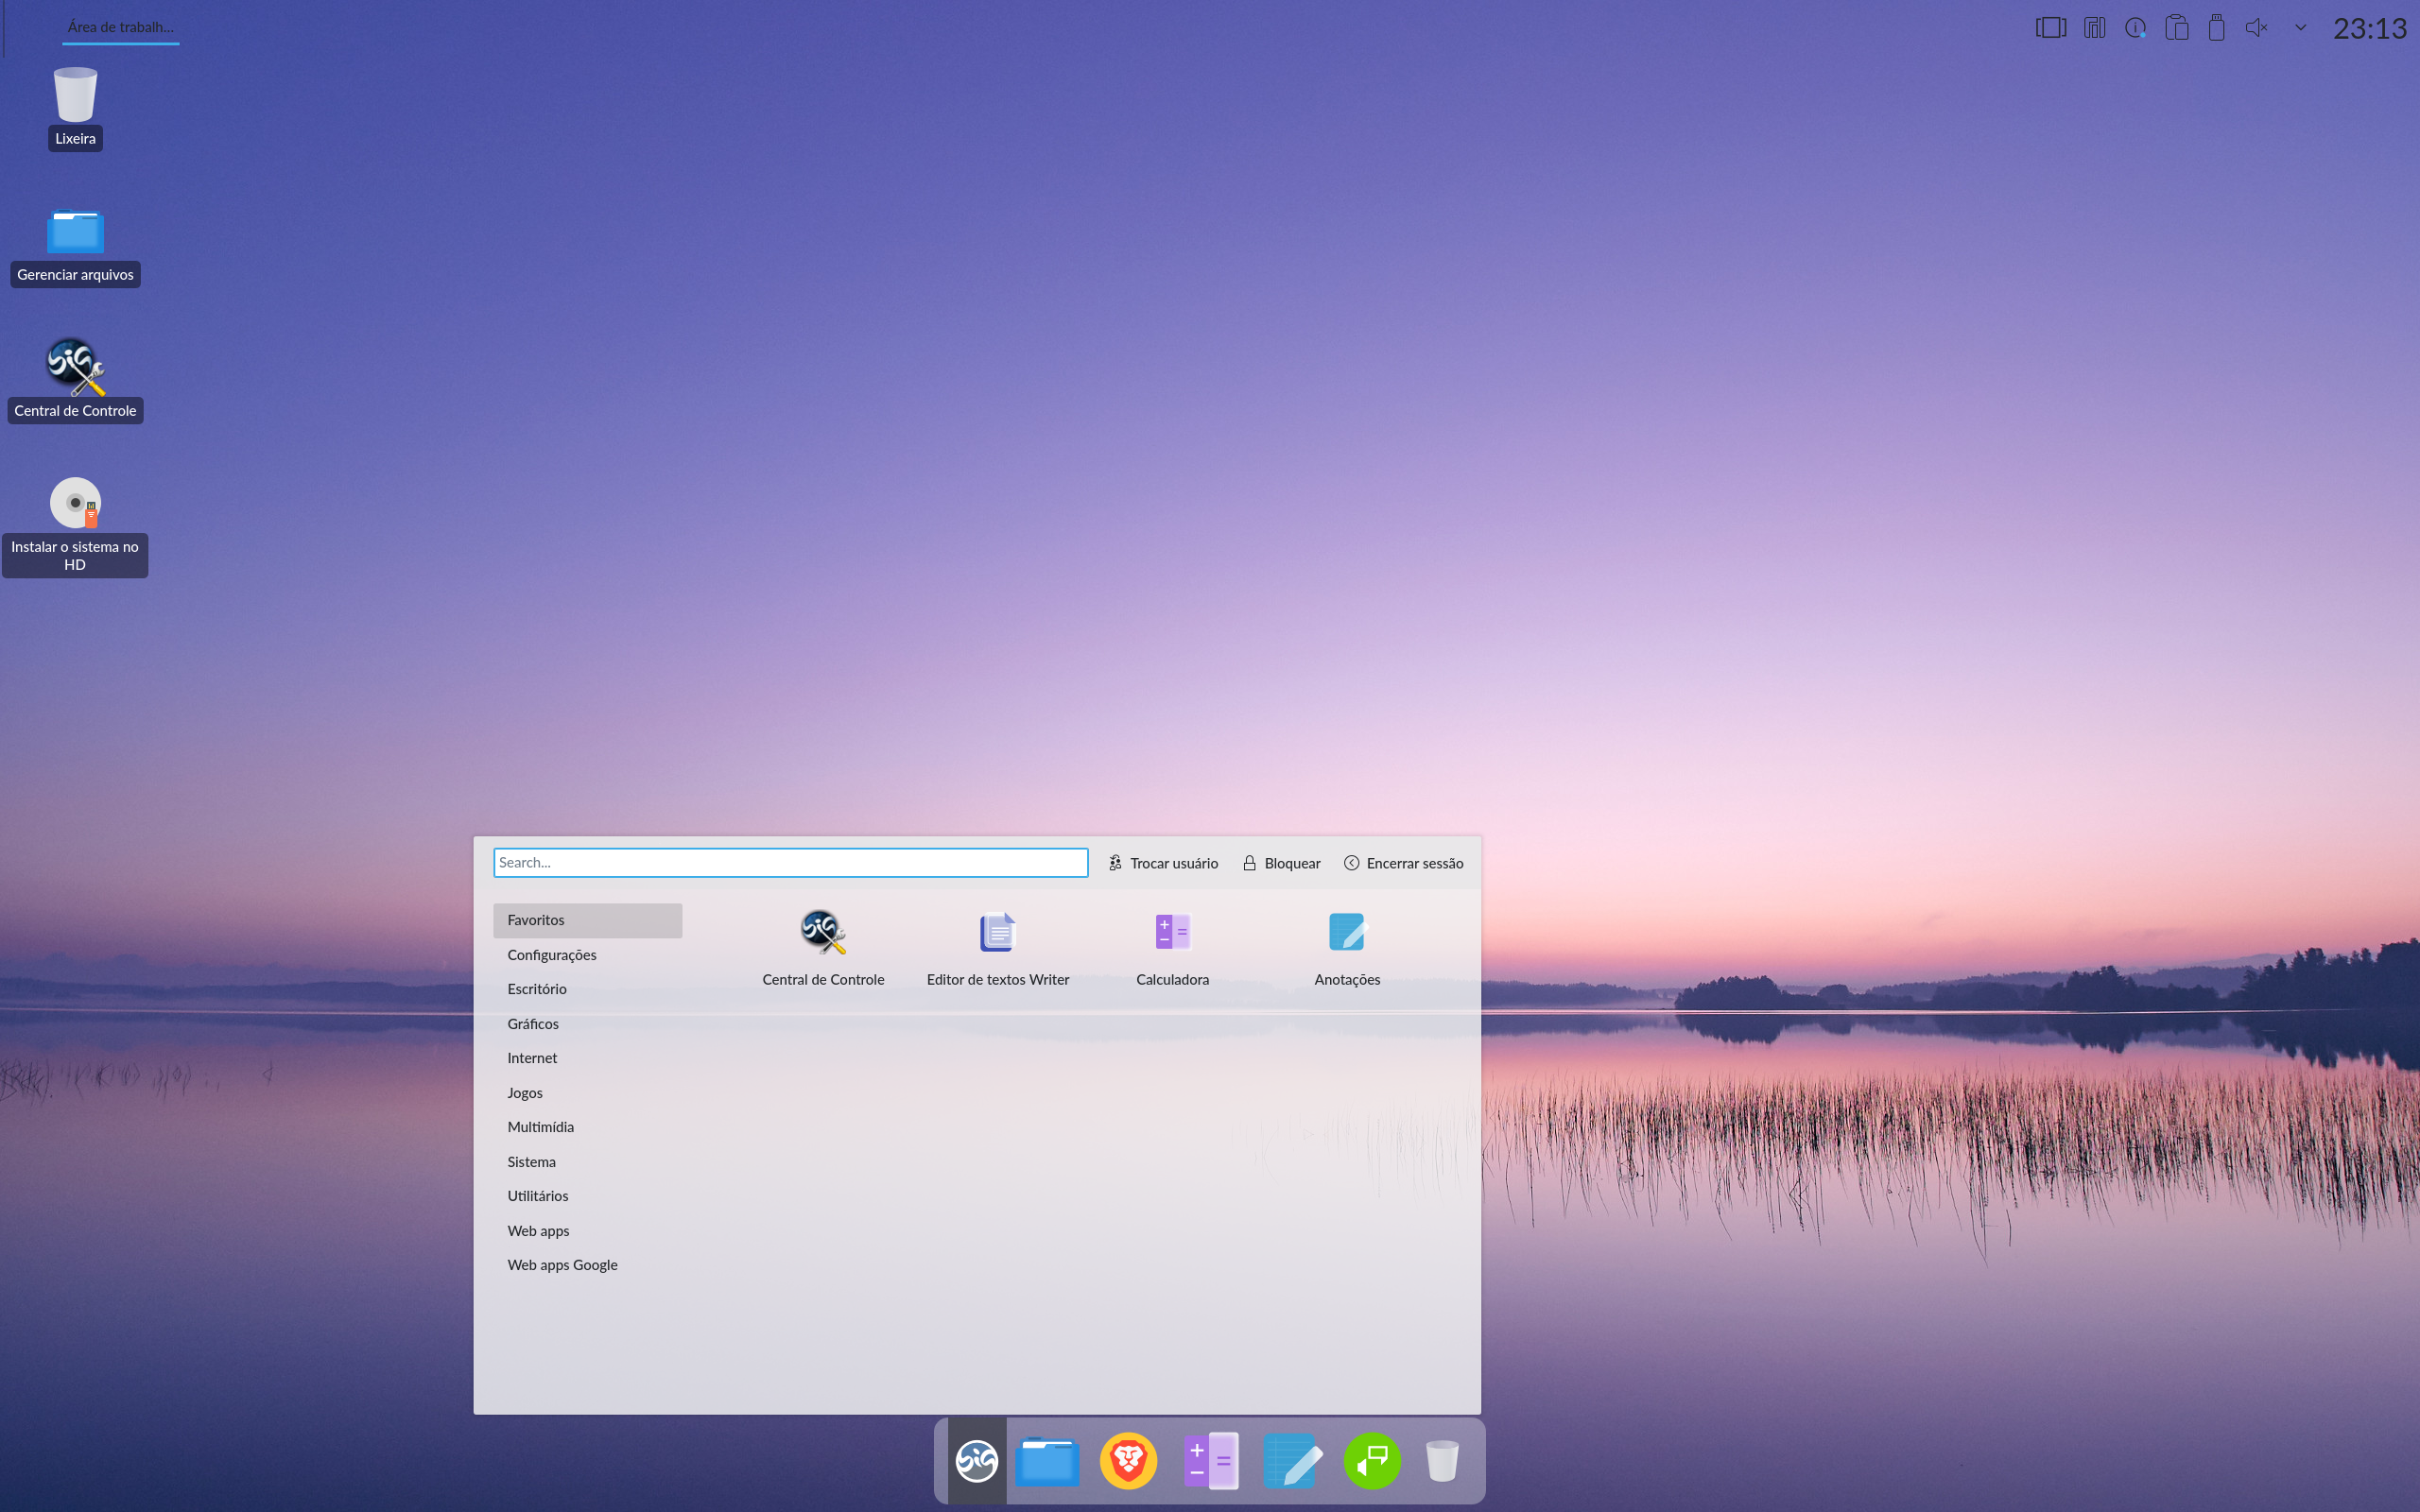Expand hidden tray icons chevron
2420x1512 pixels.
2300,28
